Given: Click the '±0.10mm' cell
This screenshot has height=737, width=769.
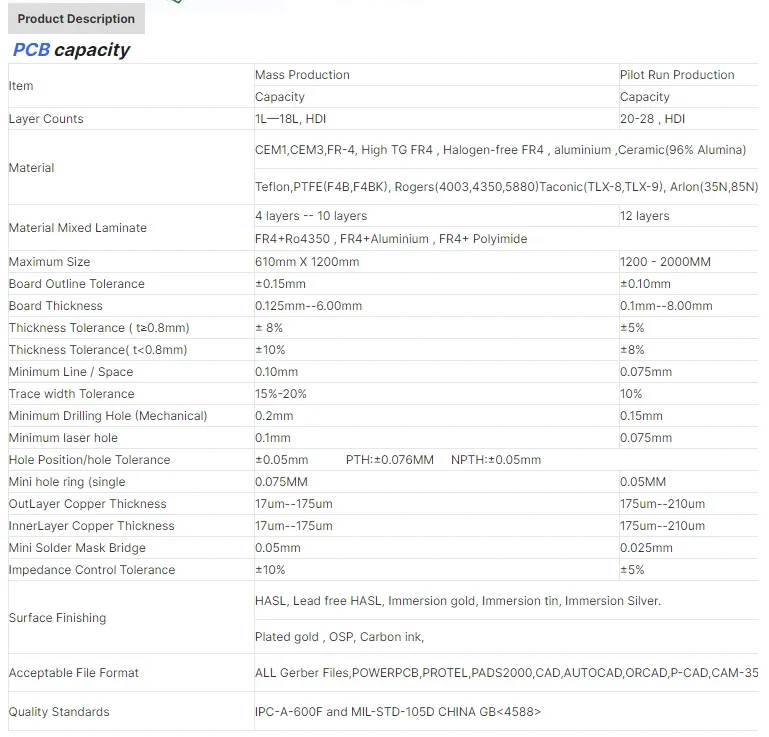Looking at the screenshot, I should 645,283.
